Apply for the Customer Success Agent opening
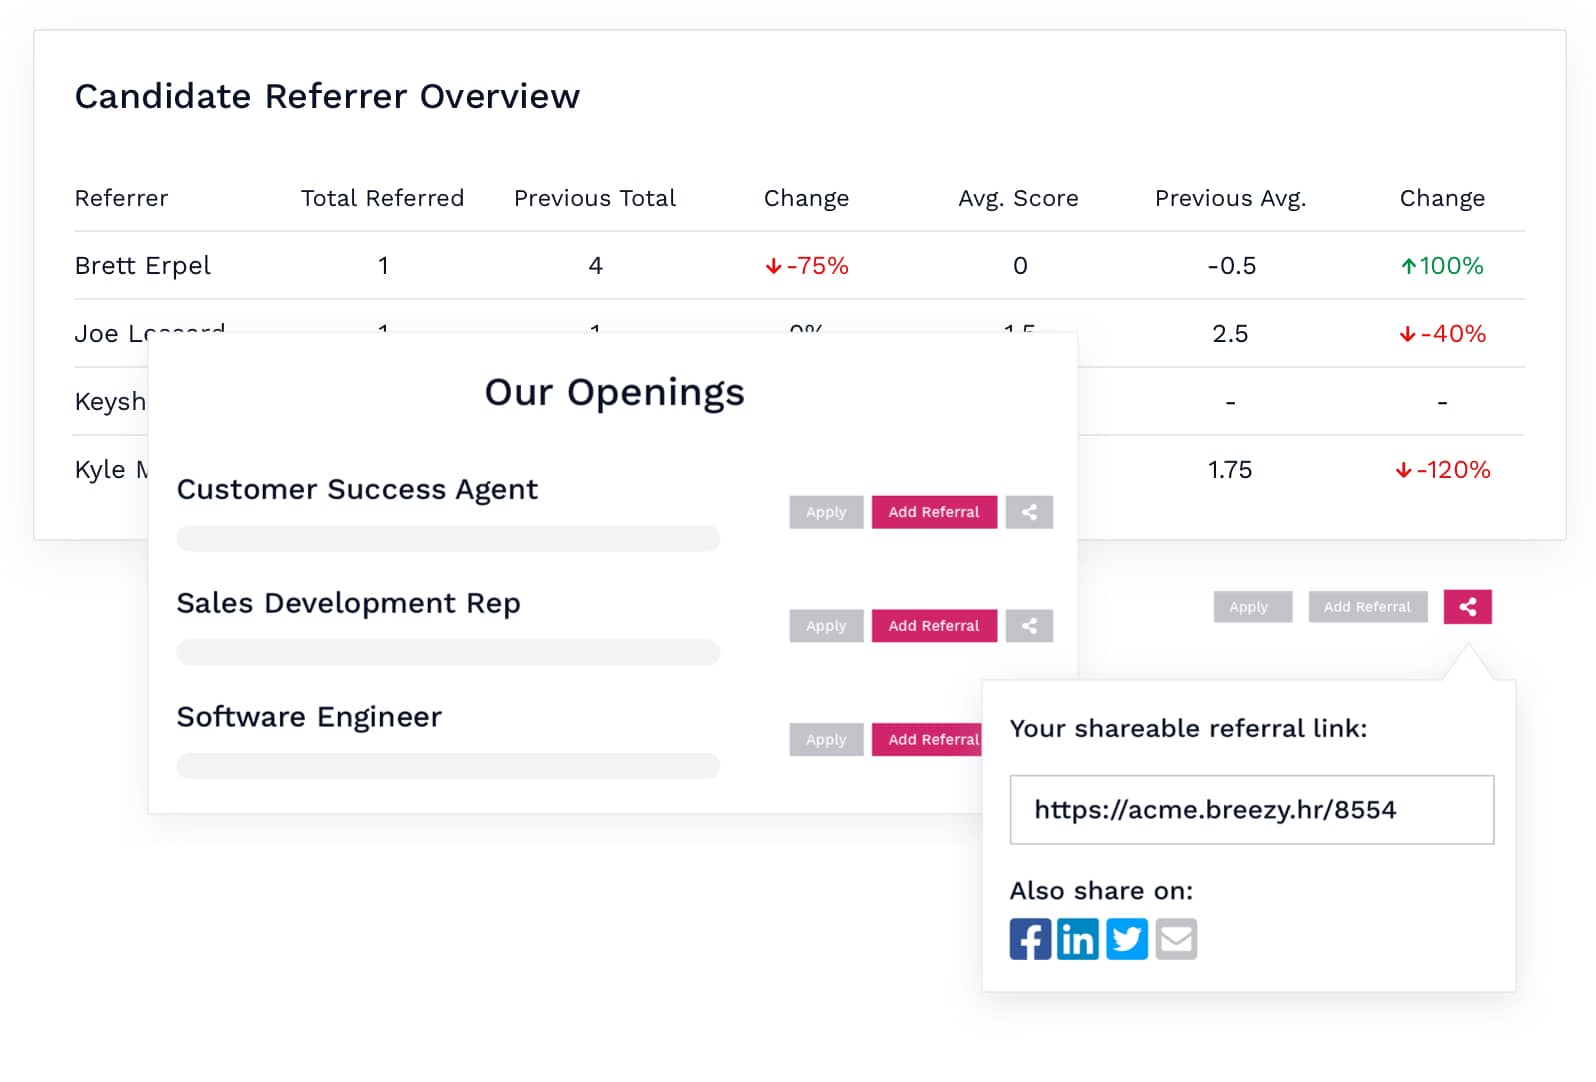1596x1082 pixels. click(825, 512)
